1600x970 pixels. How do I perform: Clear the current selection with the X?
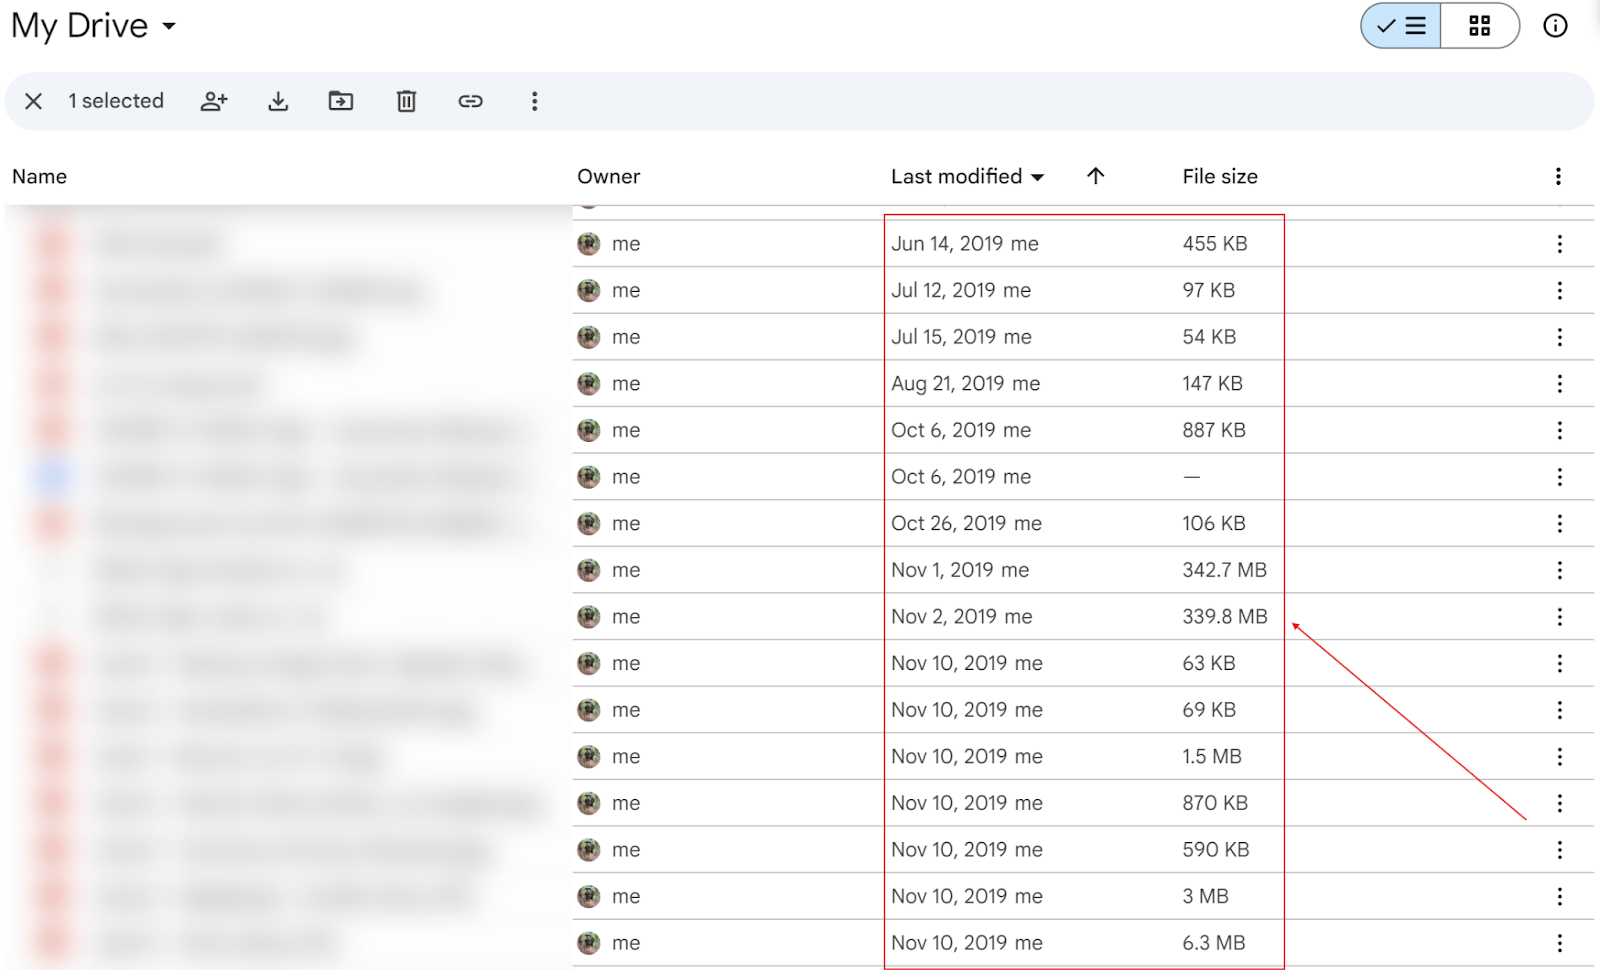[34, 101]
